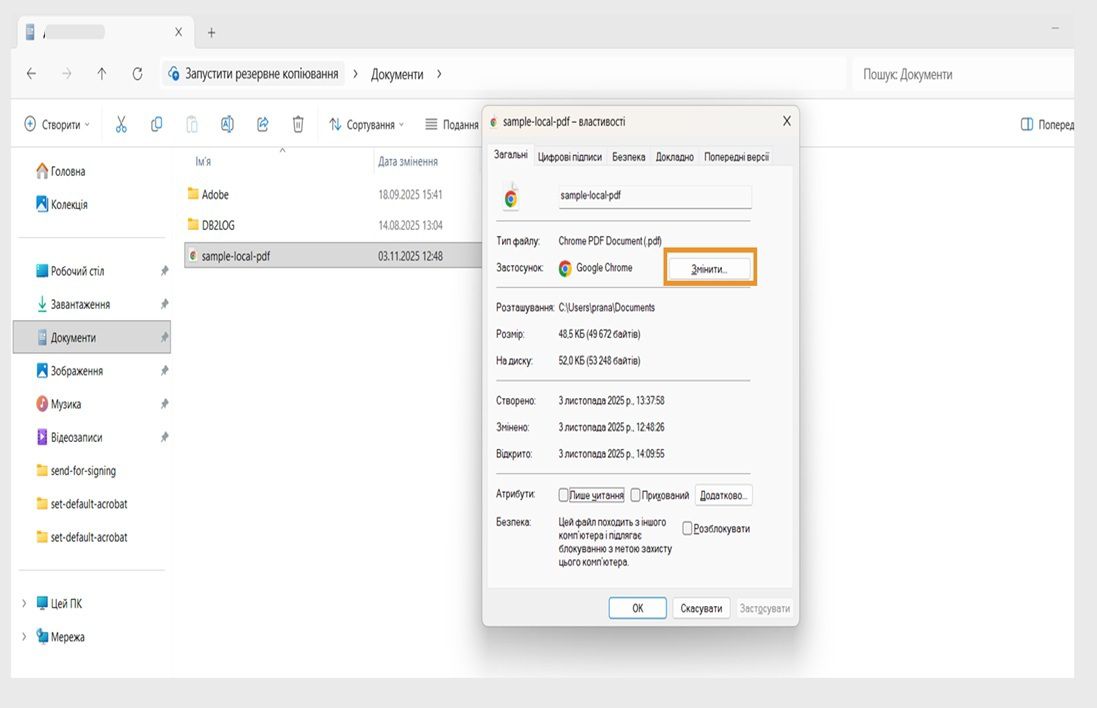Click the Пошук: Документи search box

pyautogui.click(x=963, y=74)
